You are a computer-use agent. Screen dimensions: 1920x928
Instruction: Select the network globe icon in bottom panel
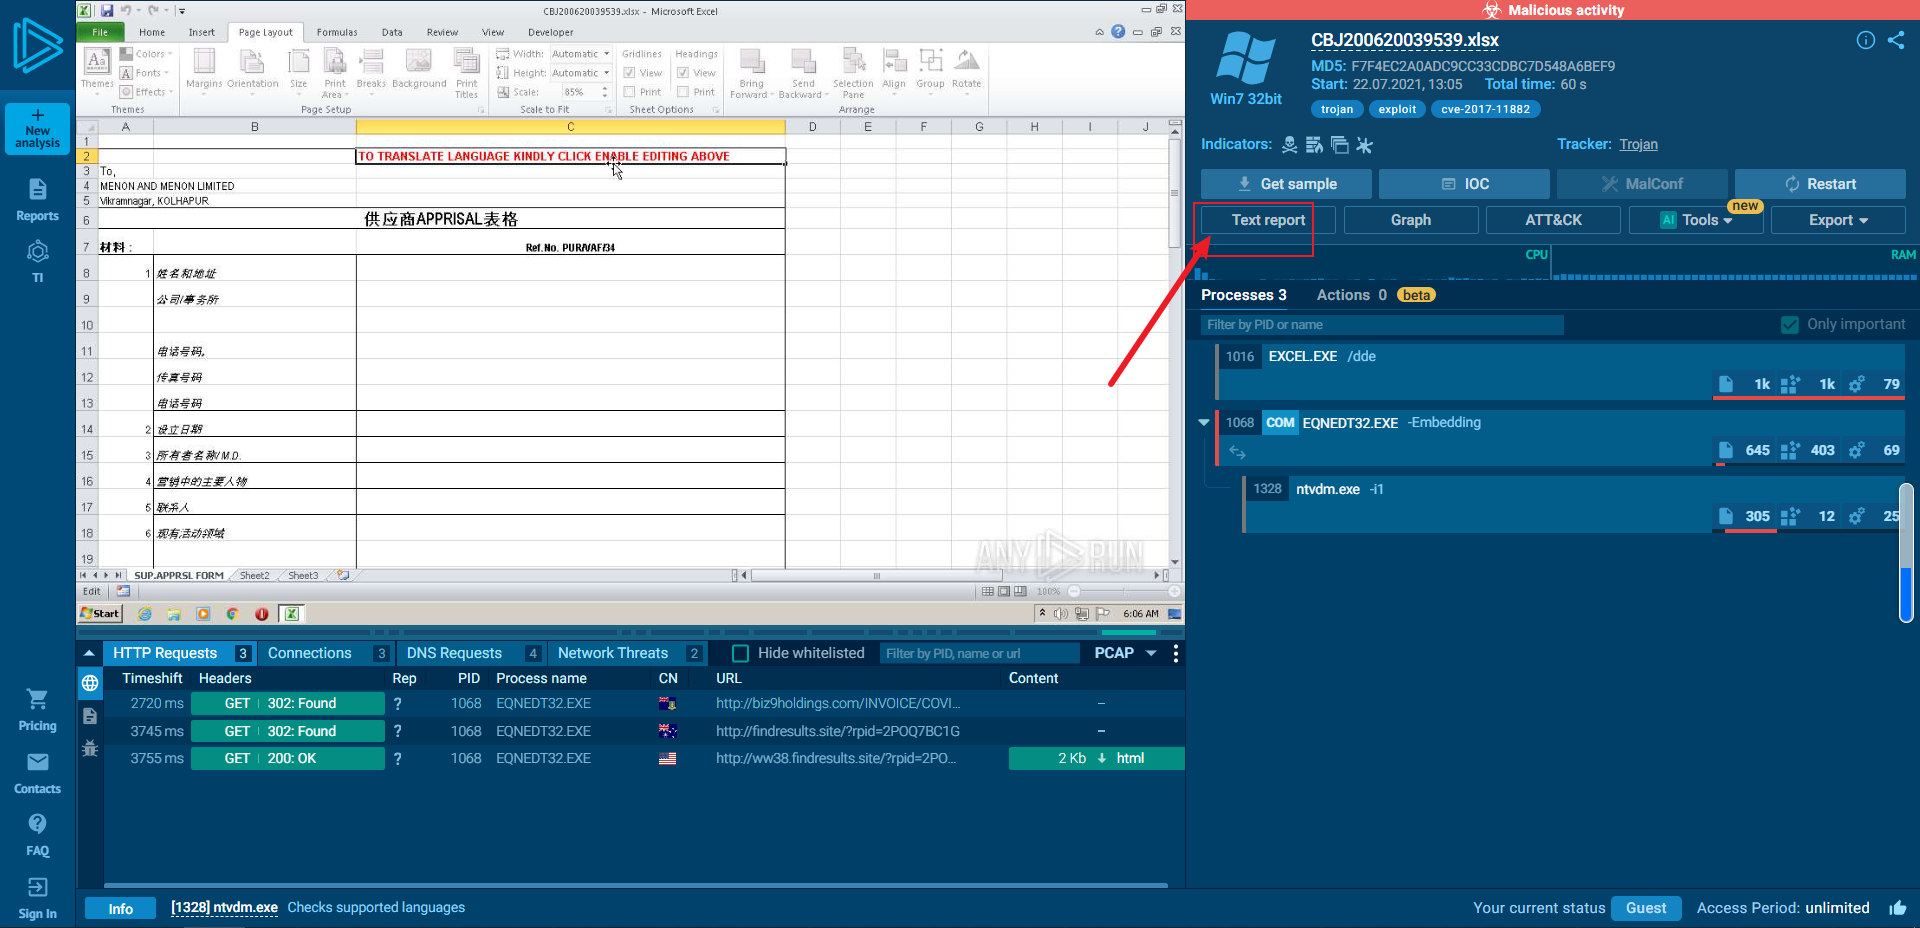pos(90,683)
